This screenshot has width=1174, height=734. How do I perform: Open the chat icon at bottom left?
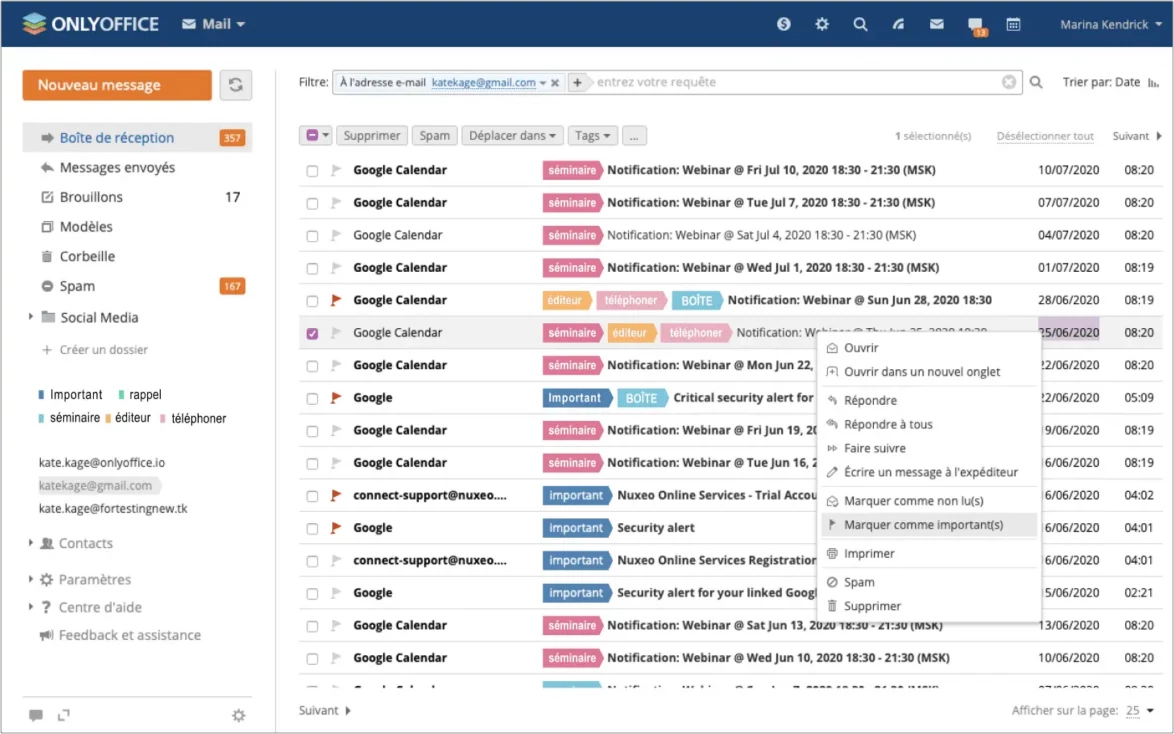tap(35, 715)
